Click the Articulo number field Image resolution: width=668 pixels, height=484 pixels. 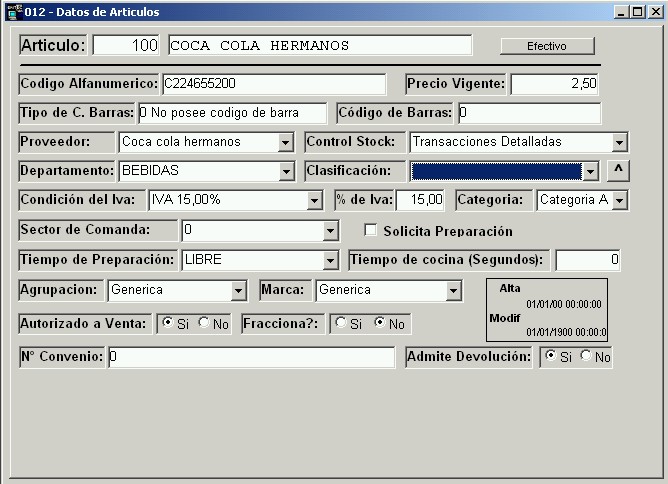click(x=126, y=45)
